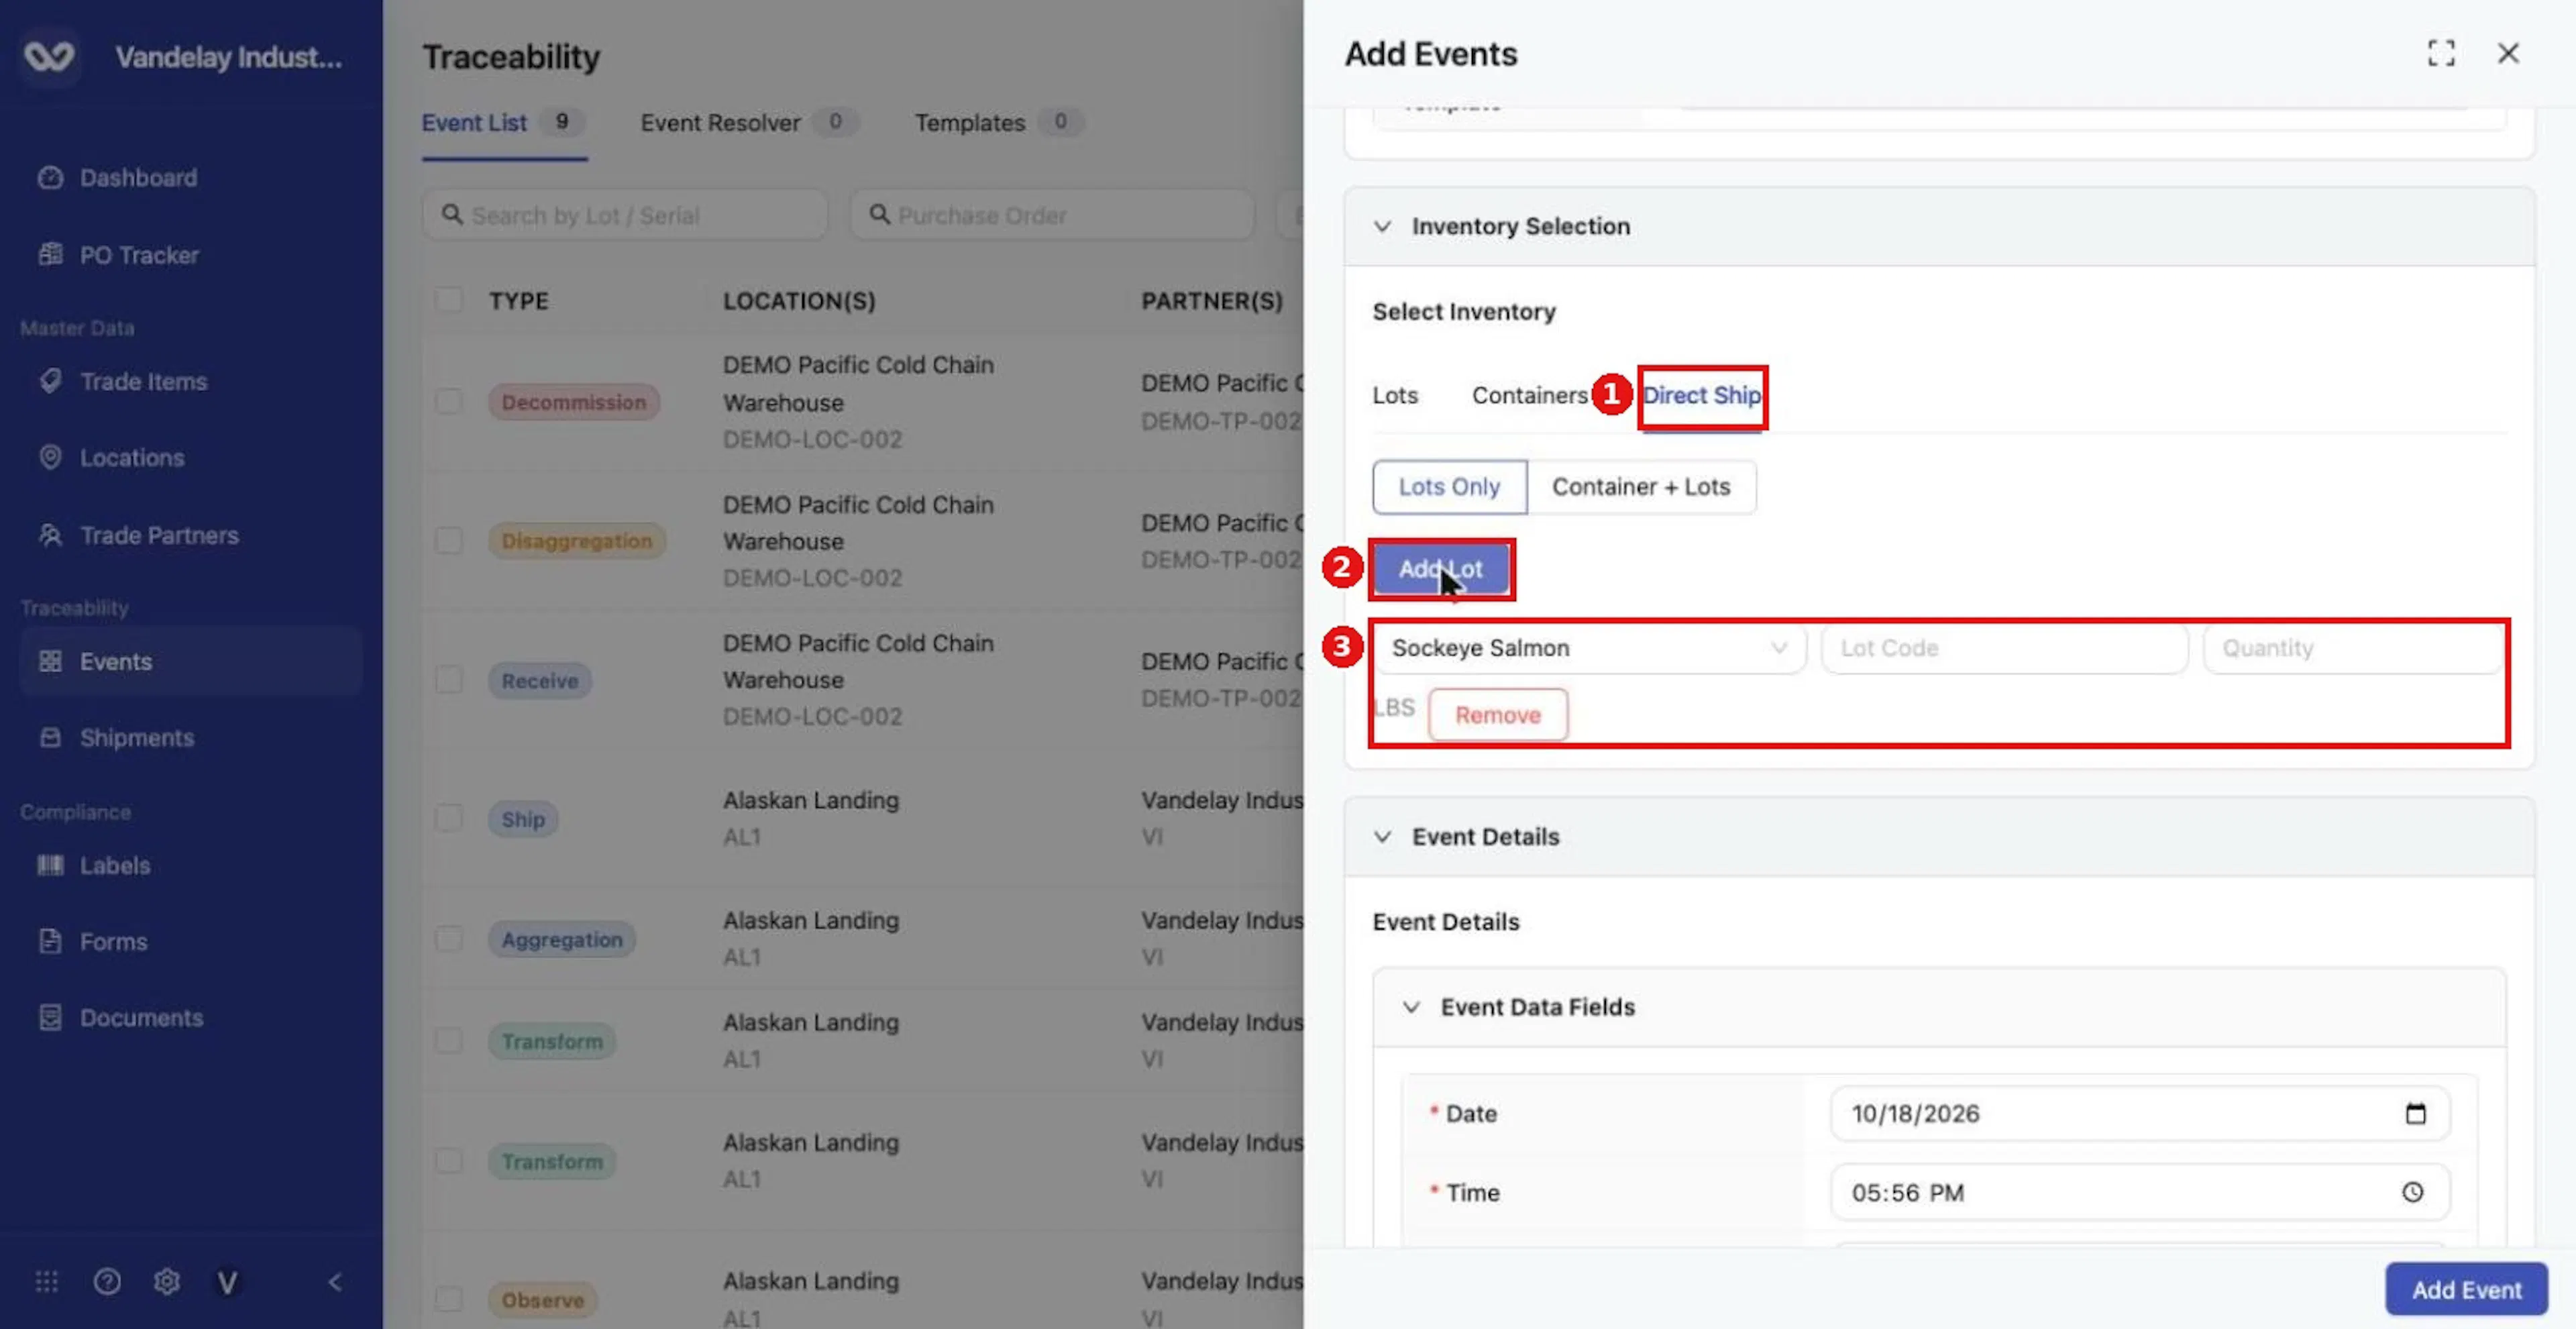
Task: Check the Receive event row checkbox
Action: click(x=449, y=680)
